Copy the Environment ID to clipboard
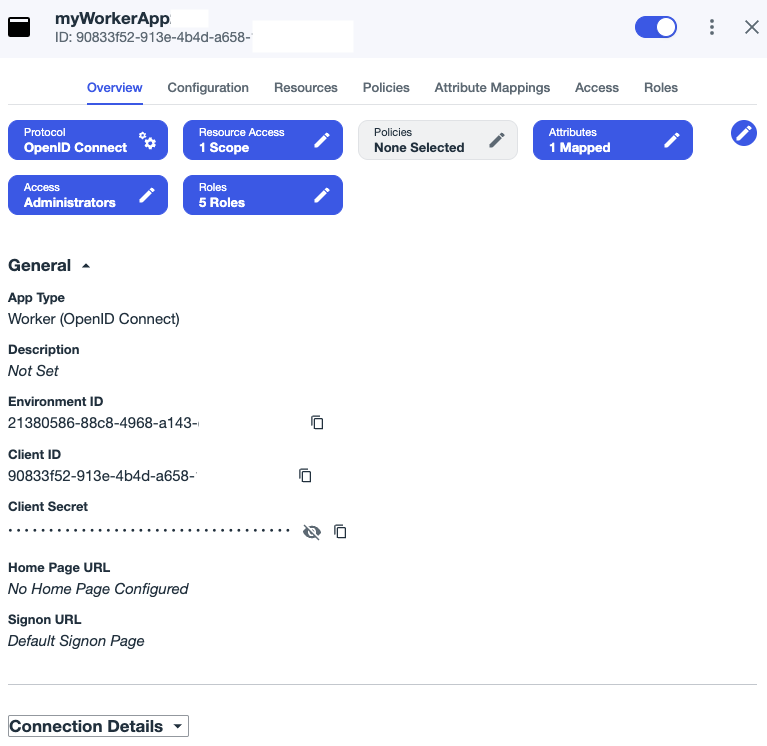 (x=317, y=423)
